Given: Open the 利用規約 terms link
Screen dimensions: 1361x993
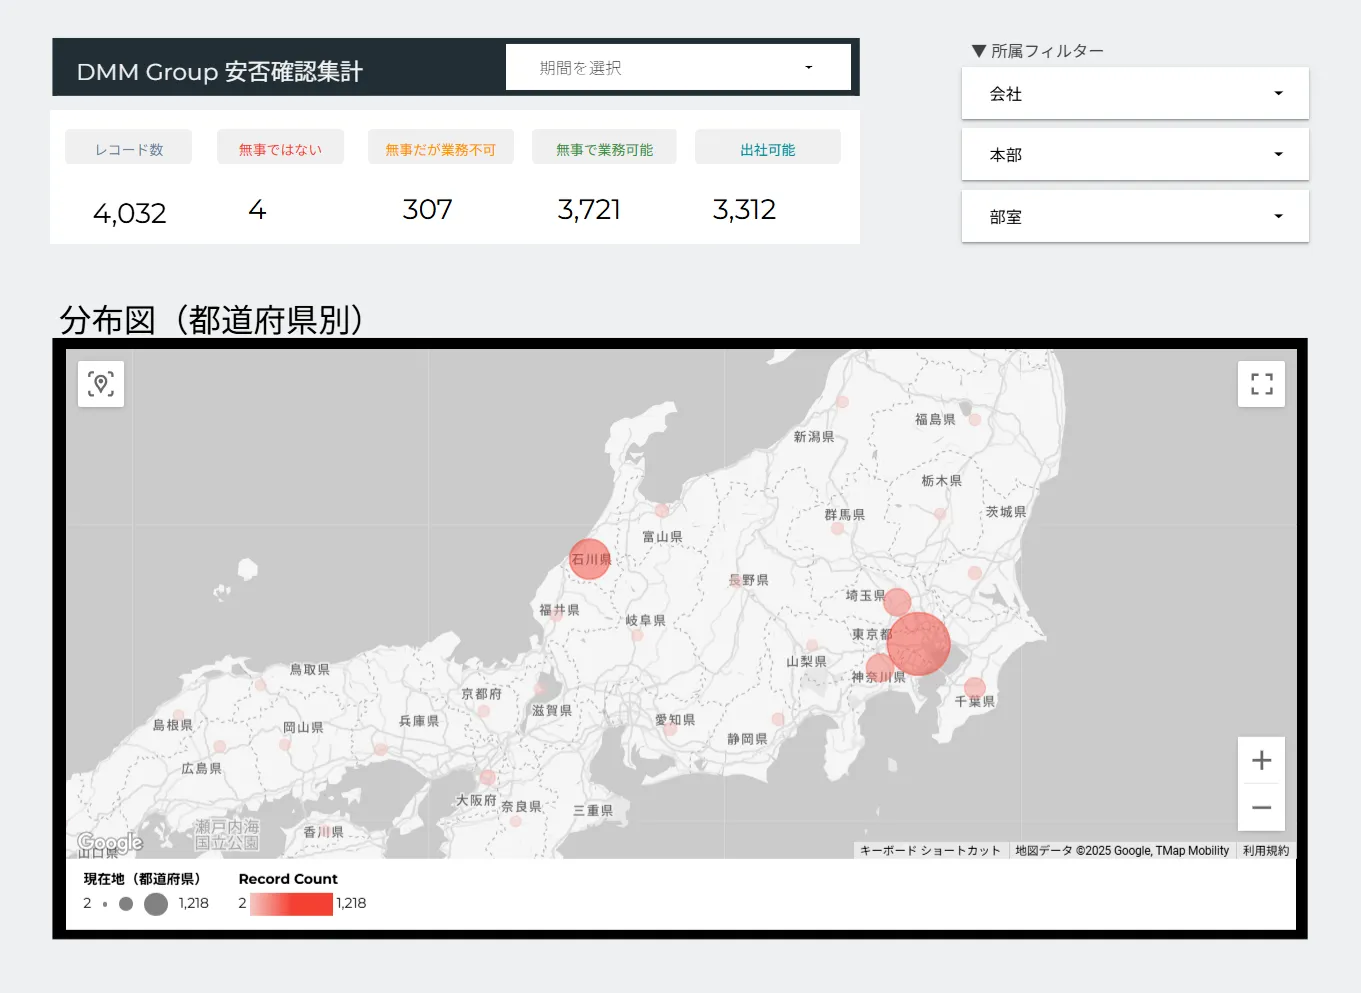Looking at the screenshot, I should pos(1266,851).
